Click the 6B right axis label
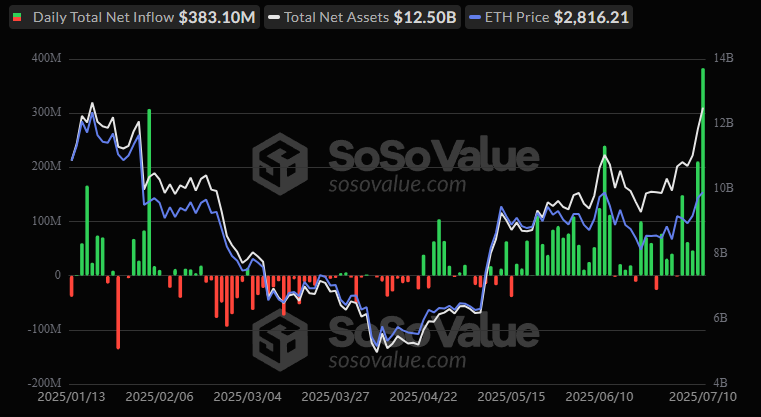 [723, 318]
